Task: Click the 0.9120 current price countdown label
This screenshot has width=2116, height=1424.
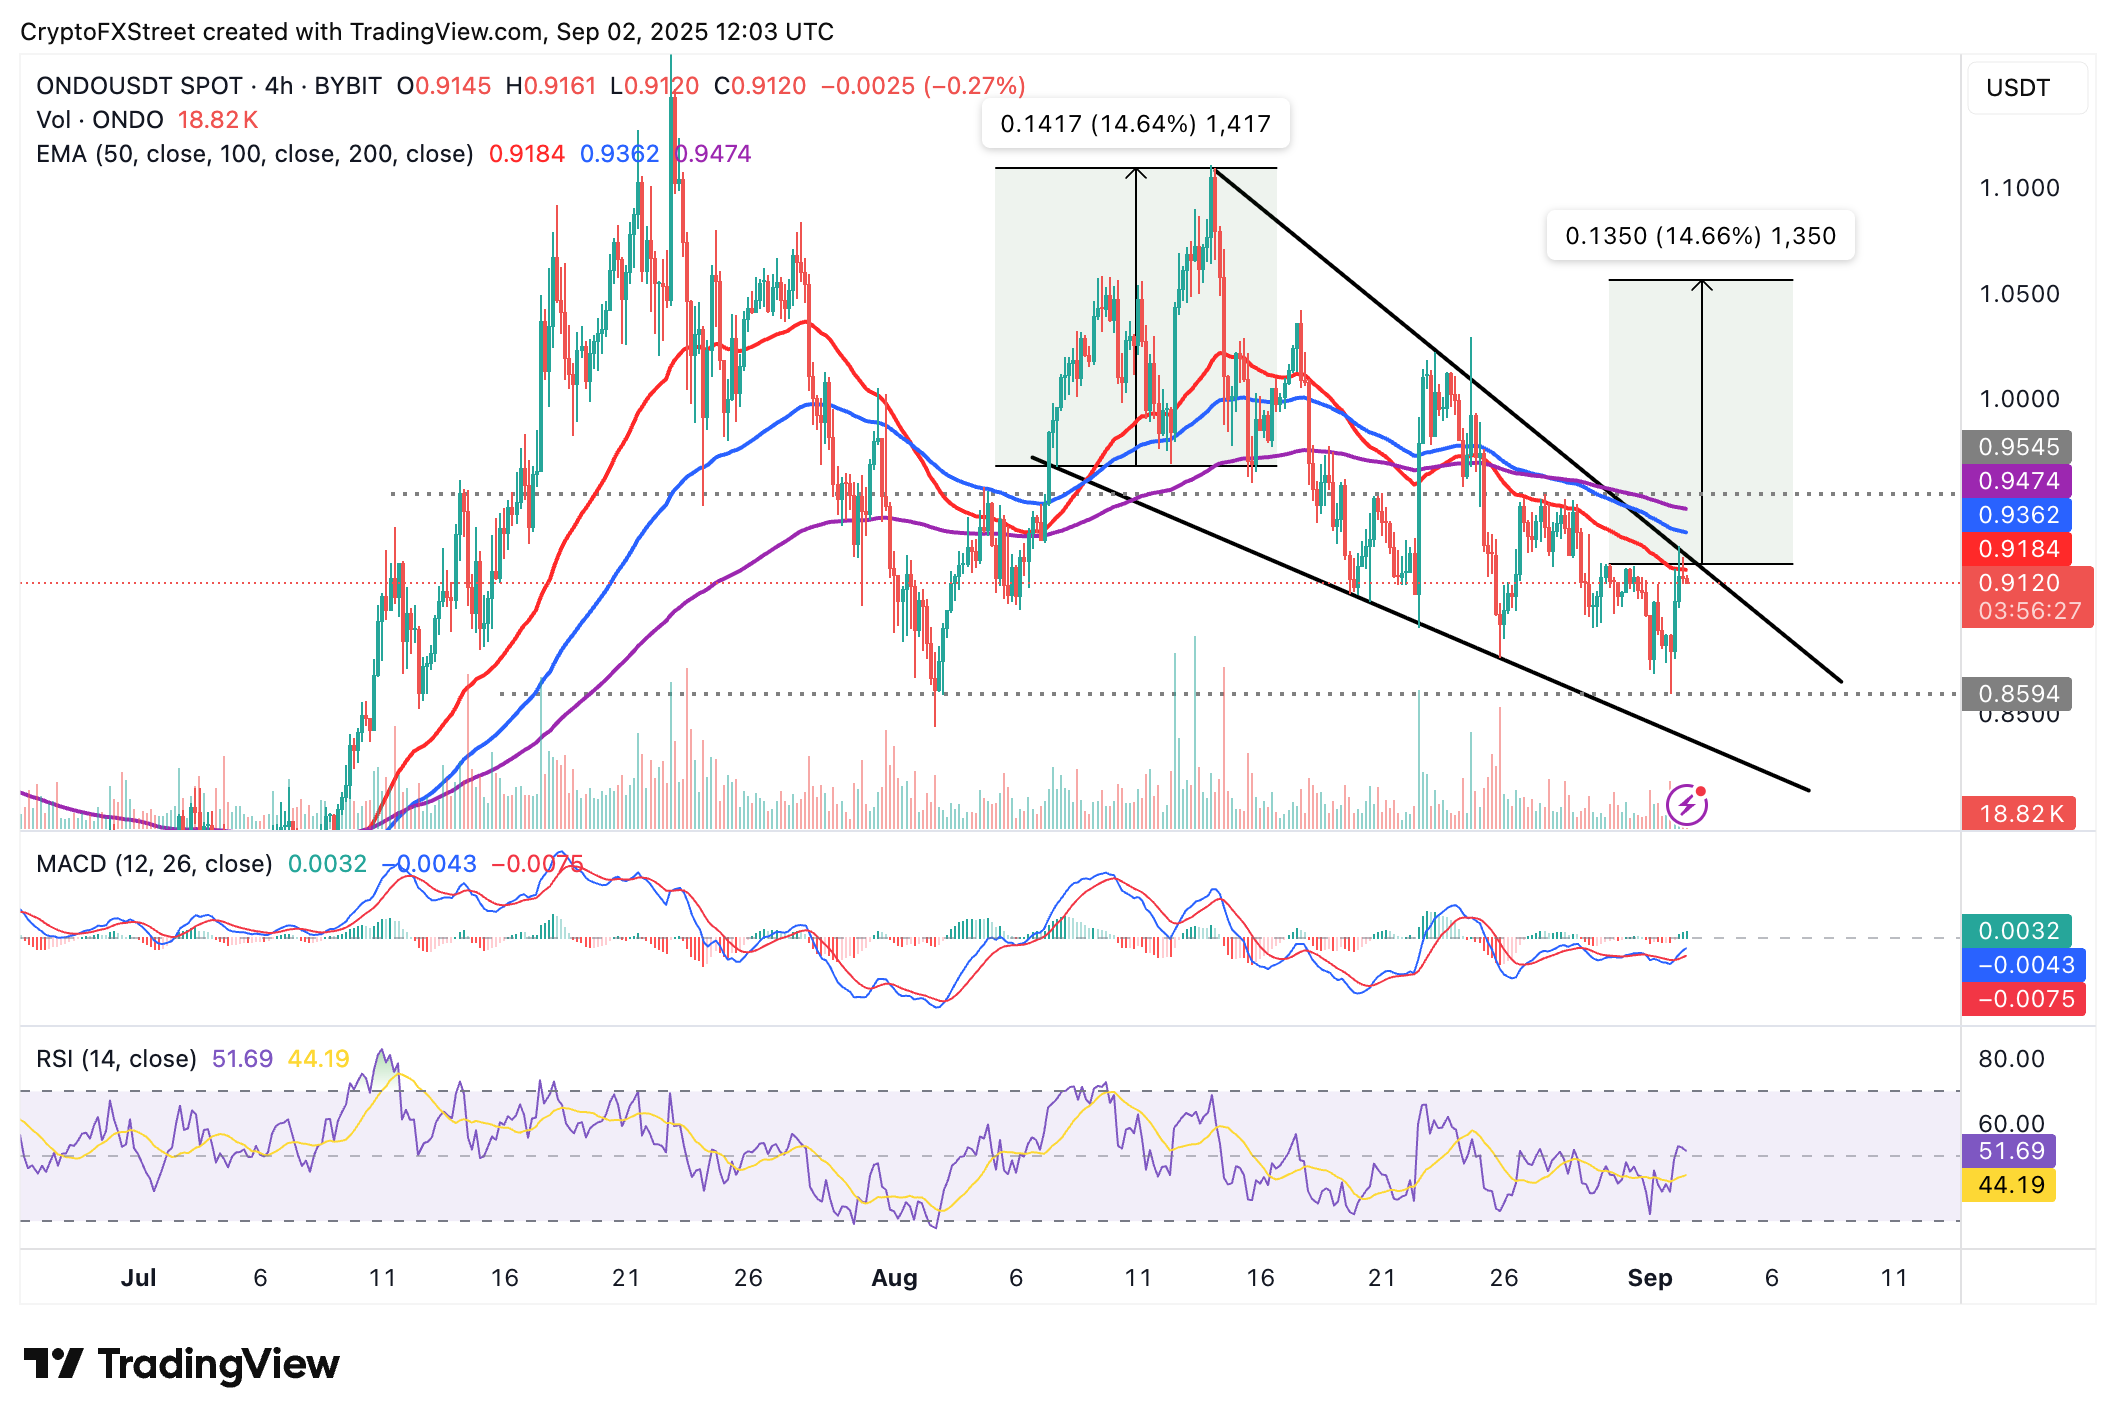Action: click(2027, 597)
